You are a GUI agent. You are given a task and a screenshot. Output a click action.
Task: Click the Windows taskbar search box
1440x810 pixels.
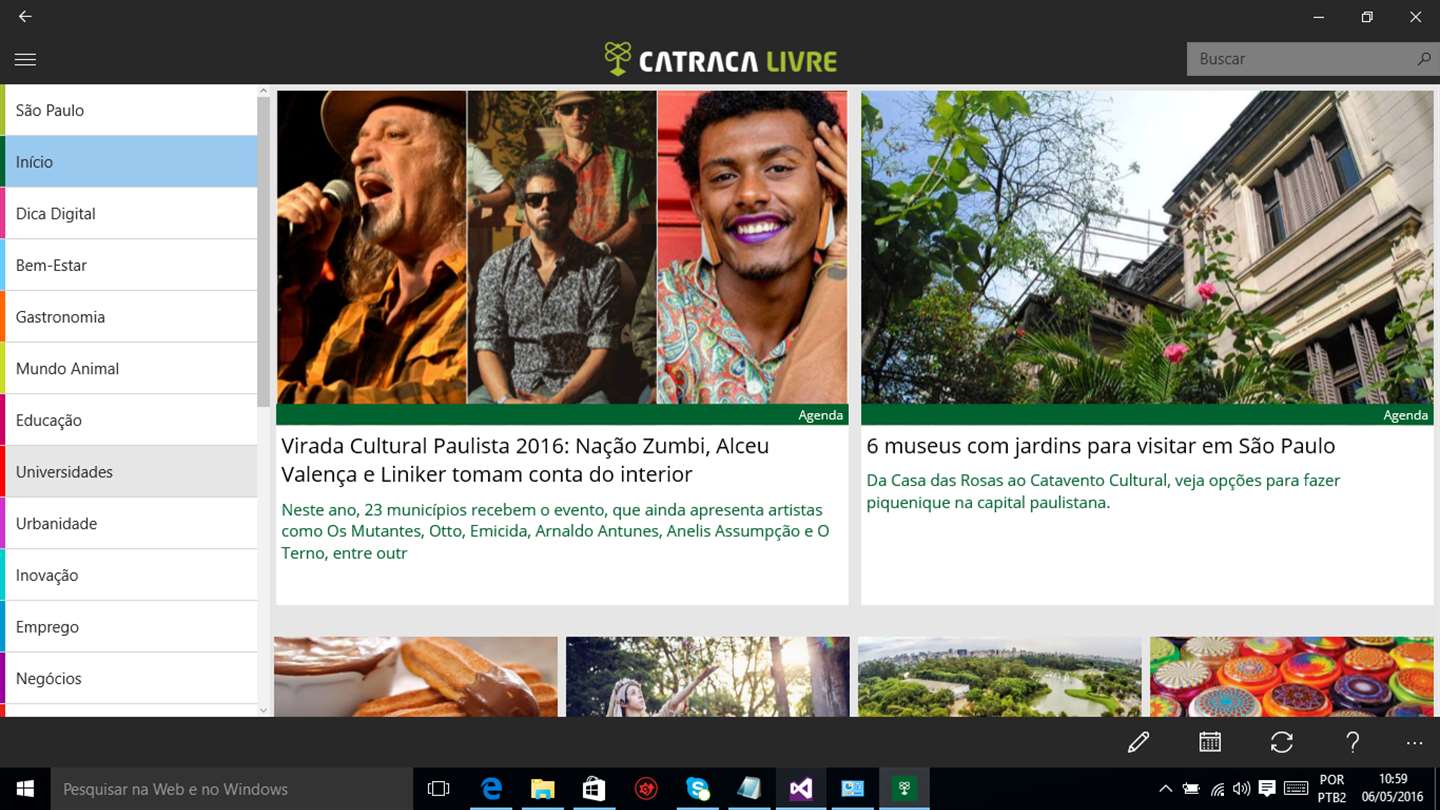point(232,789)
